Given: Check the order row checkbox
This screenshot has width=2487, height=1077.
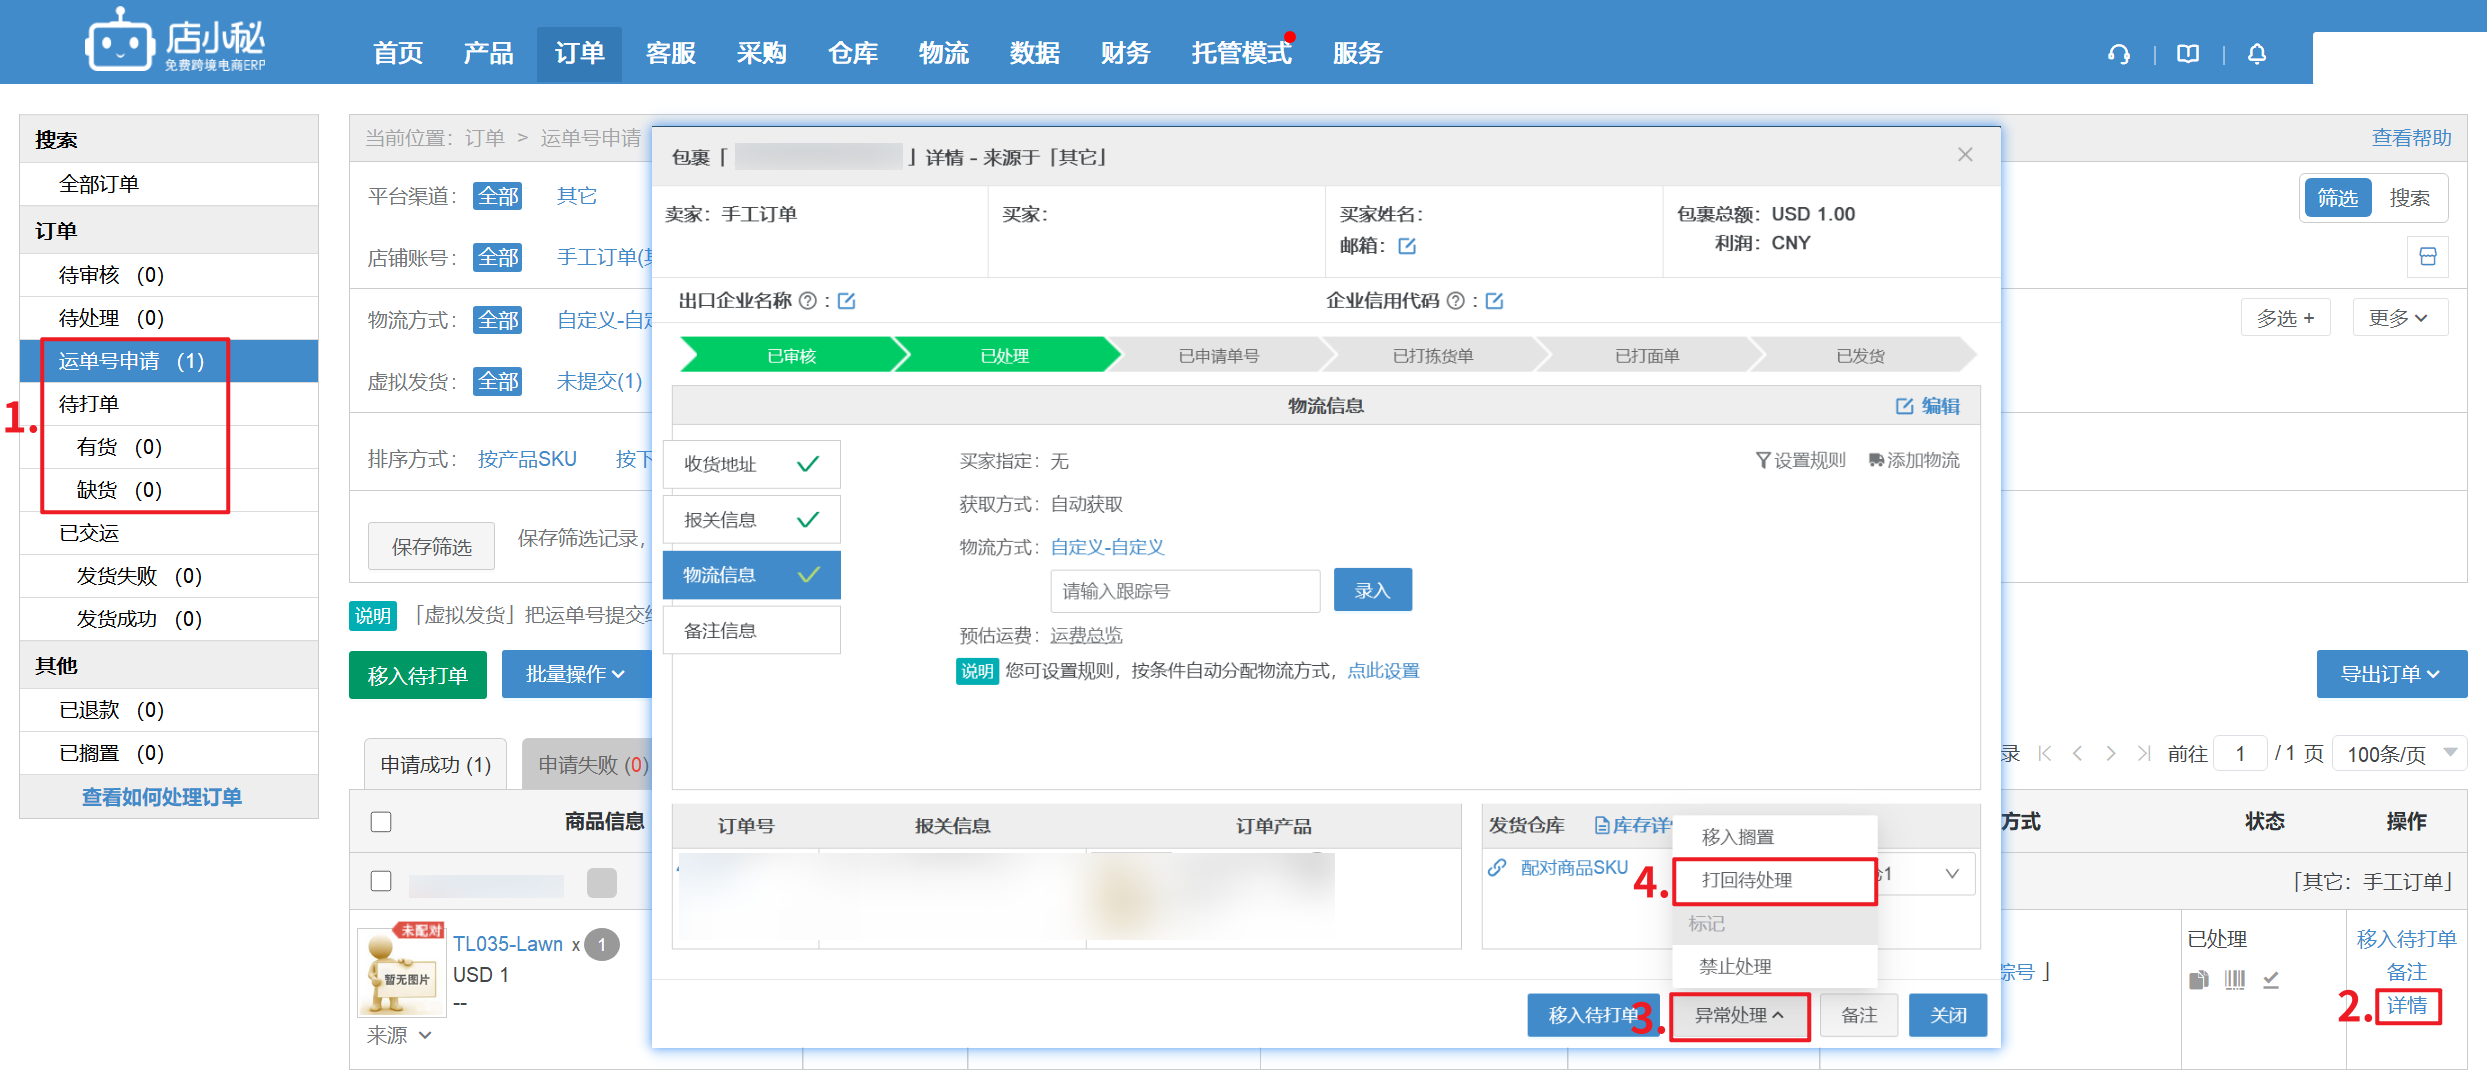Looking at the screenshot, I should click(x=381, y=881).
